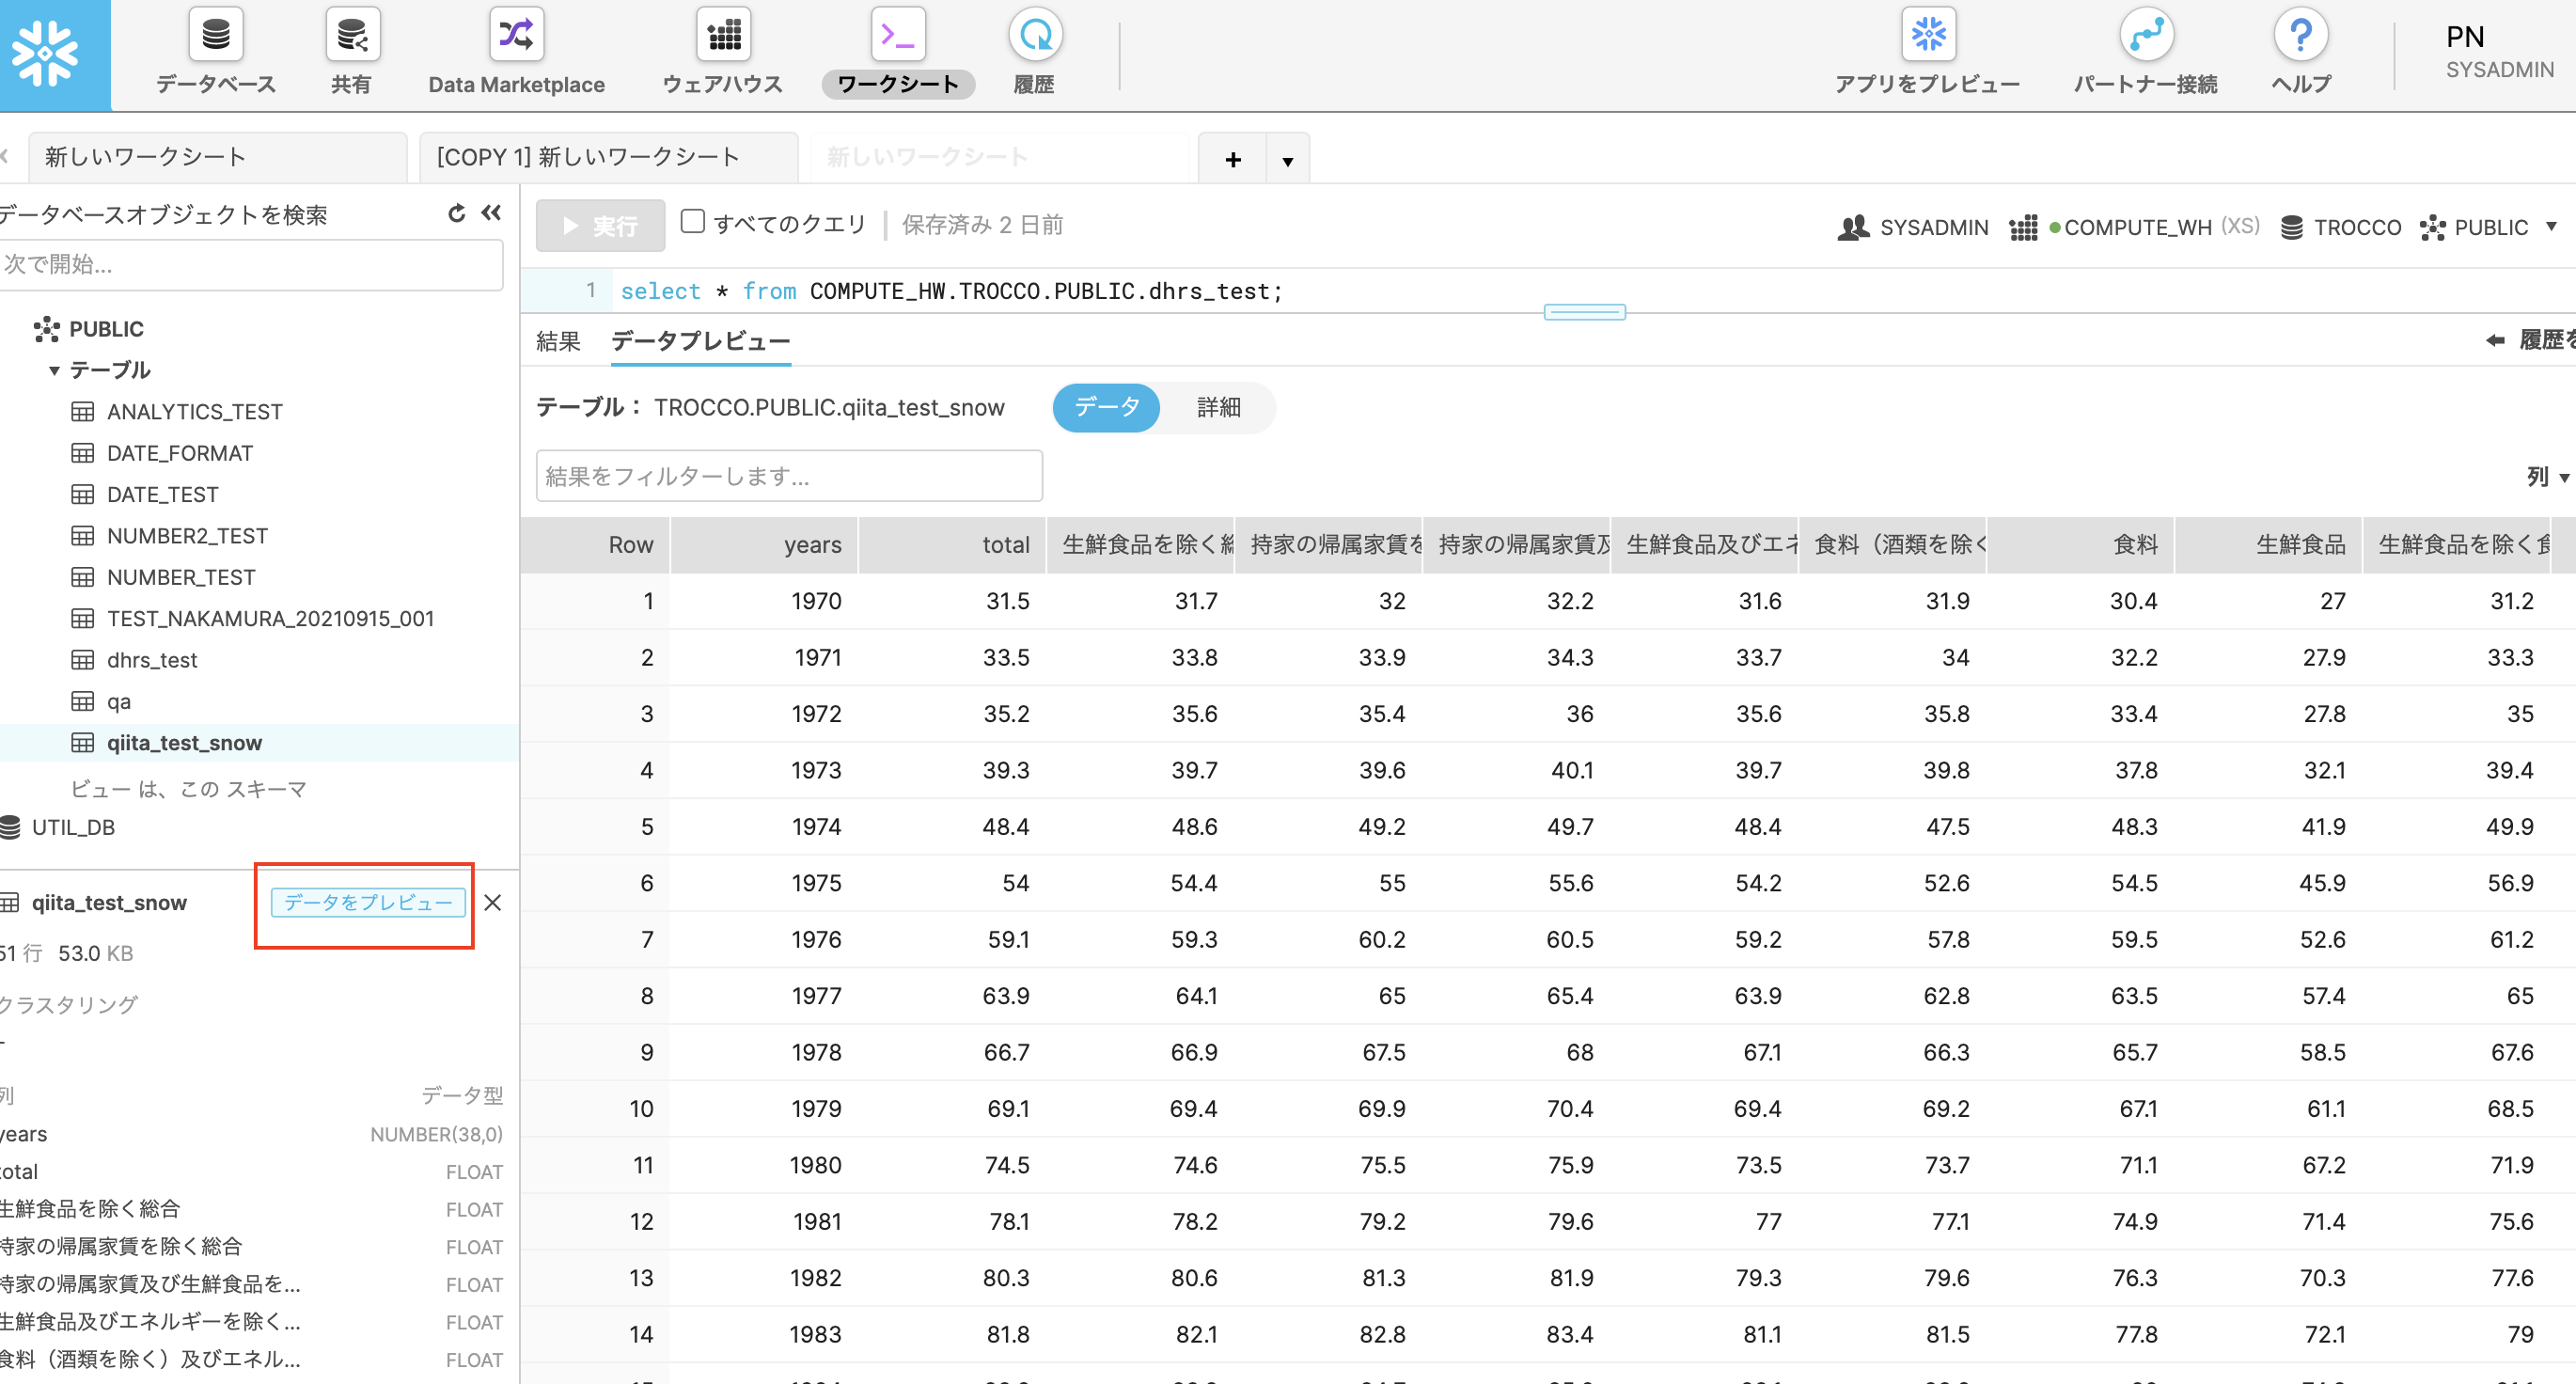Click the TROCCO database context icon
Screen dimensions: 2576x1384
pyautogui.click(x=2291, y=228)
